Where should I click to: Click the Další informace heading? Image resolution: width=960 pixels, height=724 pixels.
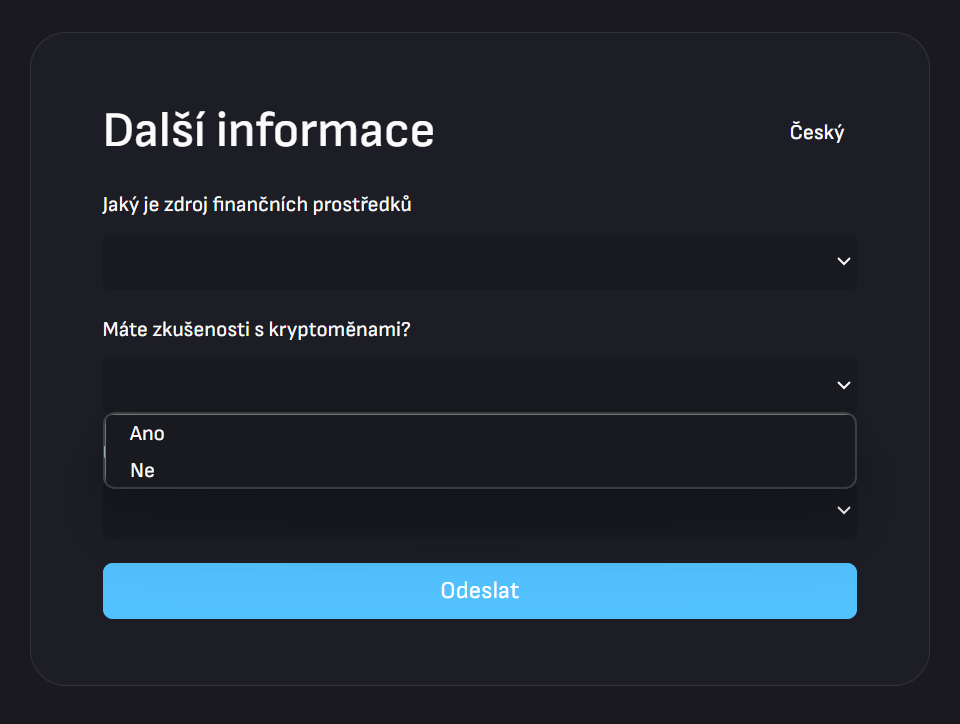pos(269,131)
